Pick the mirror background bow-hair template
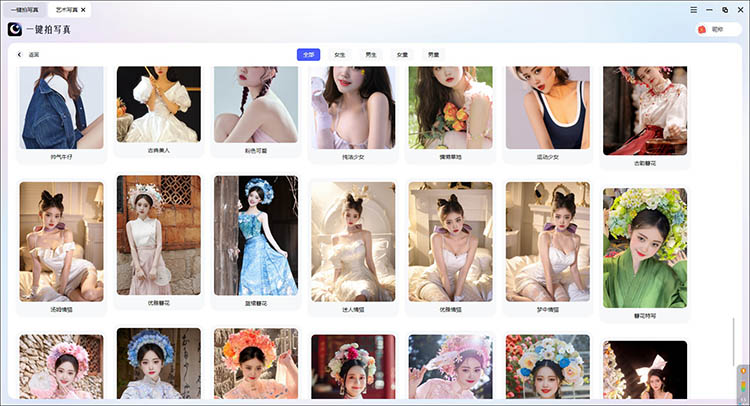 [x=548, y=241]
